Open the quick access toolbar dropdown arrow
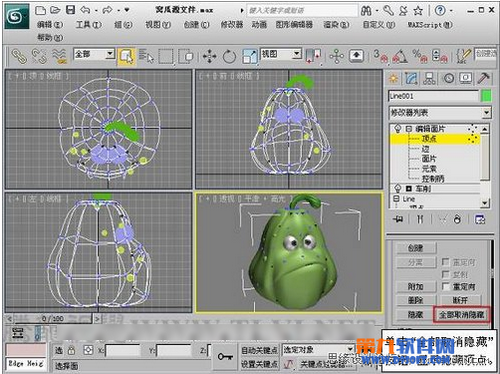 coord(127,10)
